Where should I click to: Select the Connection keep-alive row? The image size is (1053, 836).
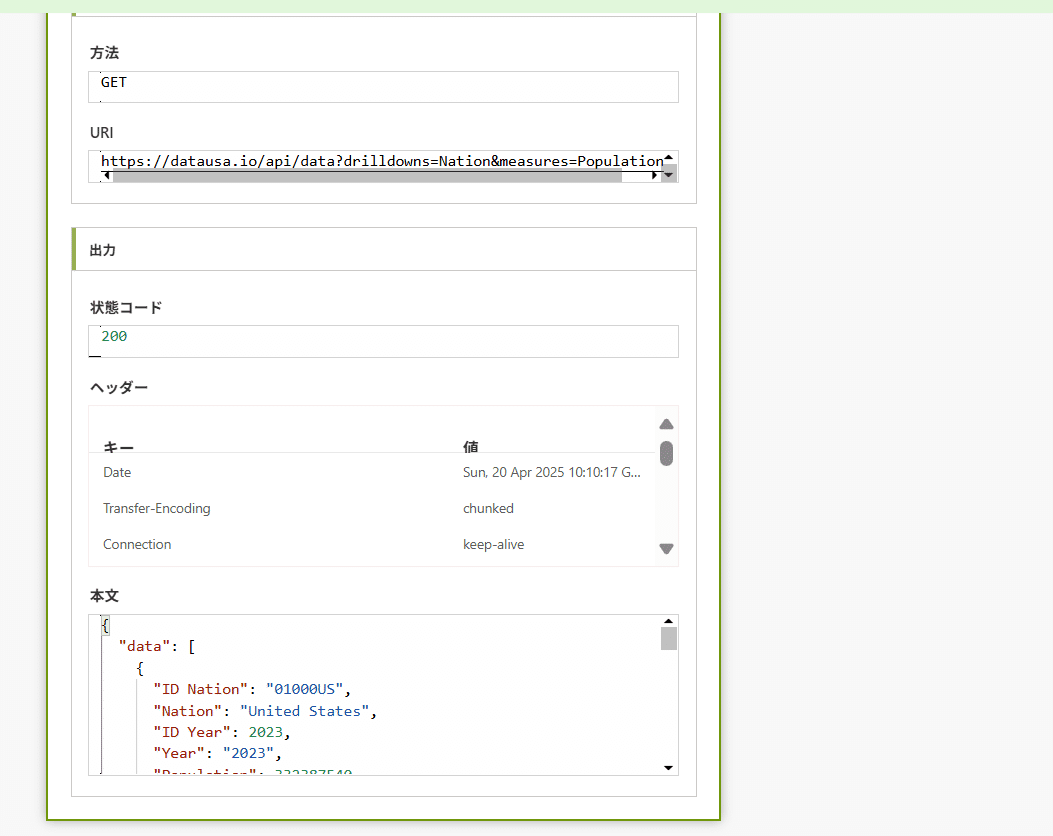coord(372,544)
